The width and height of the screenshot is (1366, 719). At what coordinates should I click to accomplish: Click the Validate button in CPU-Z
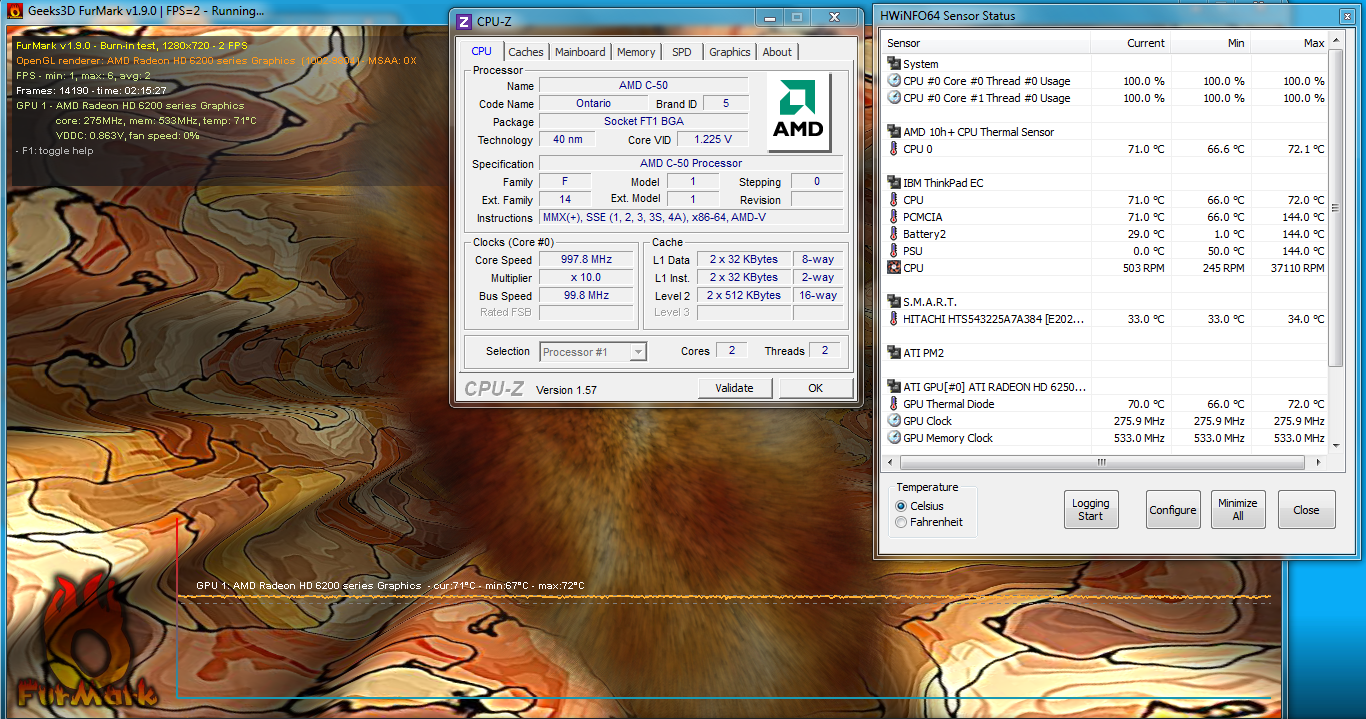tap(735, 388)
